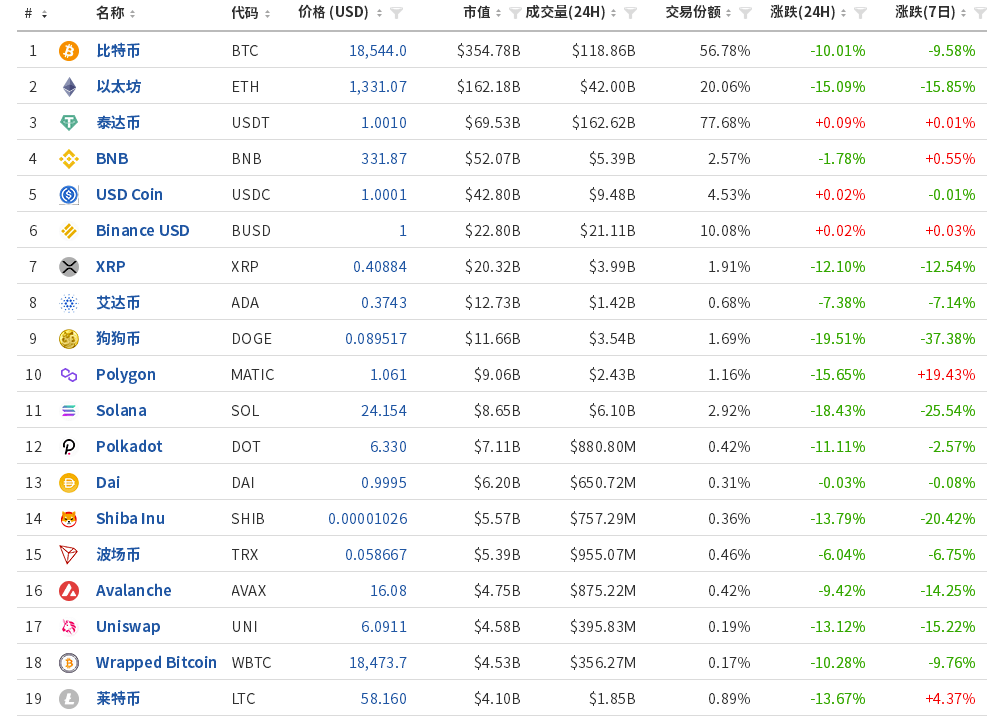This screenshot has width=989, height=719.
Task: Click the Avalanche red logo icon
Action: [68, 590]
